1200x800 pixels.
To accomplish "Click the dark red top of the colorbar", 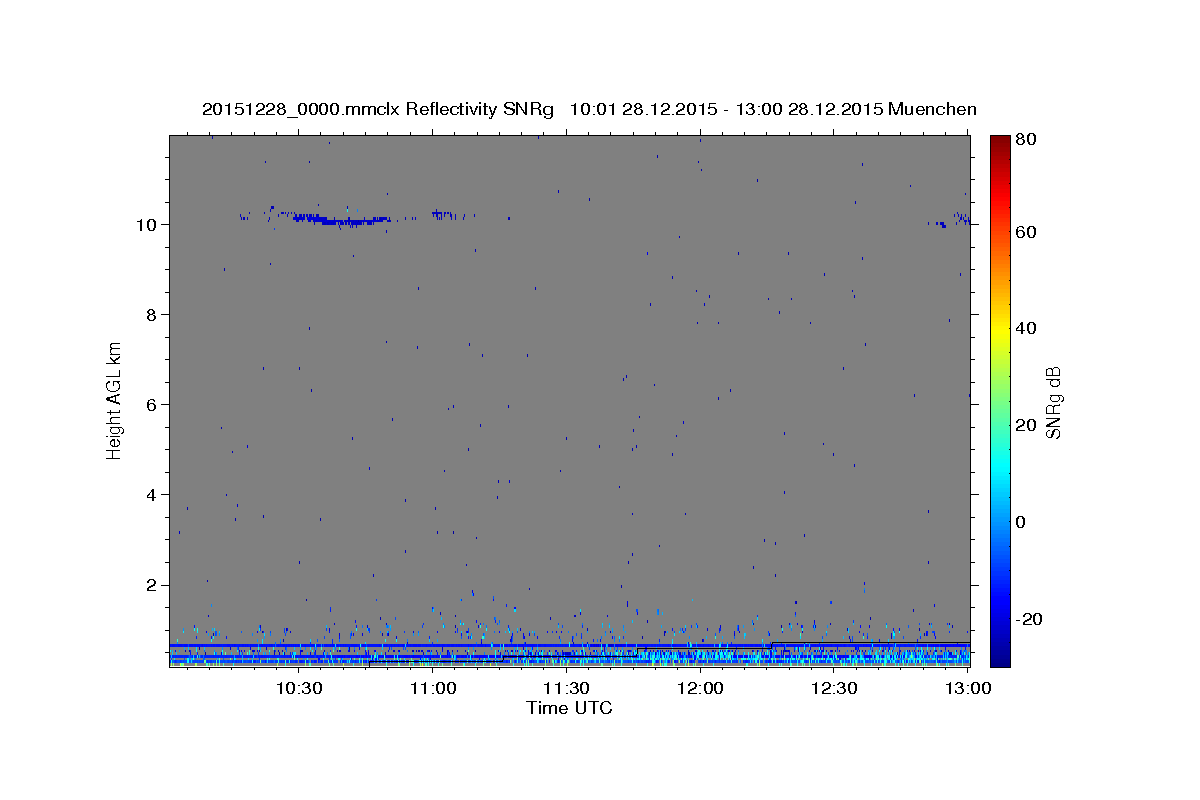I will pos(1000,142).
